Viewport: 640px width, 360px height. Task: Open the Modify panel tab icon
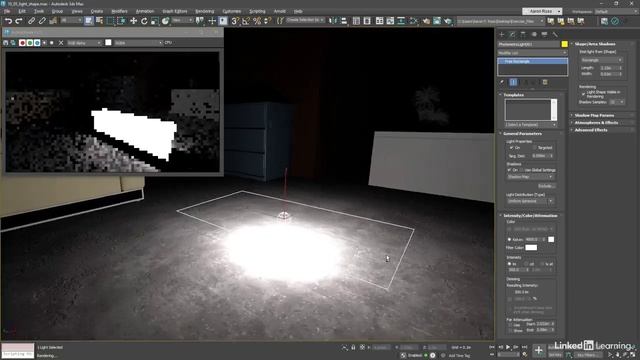512,35
